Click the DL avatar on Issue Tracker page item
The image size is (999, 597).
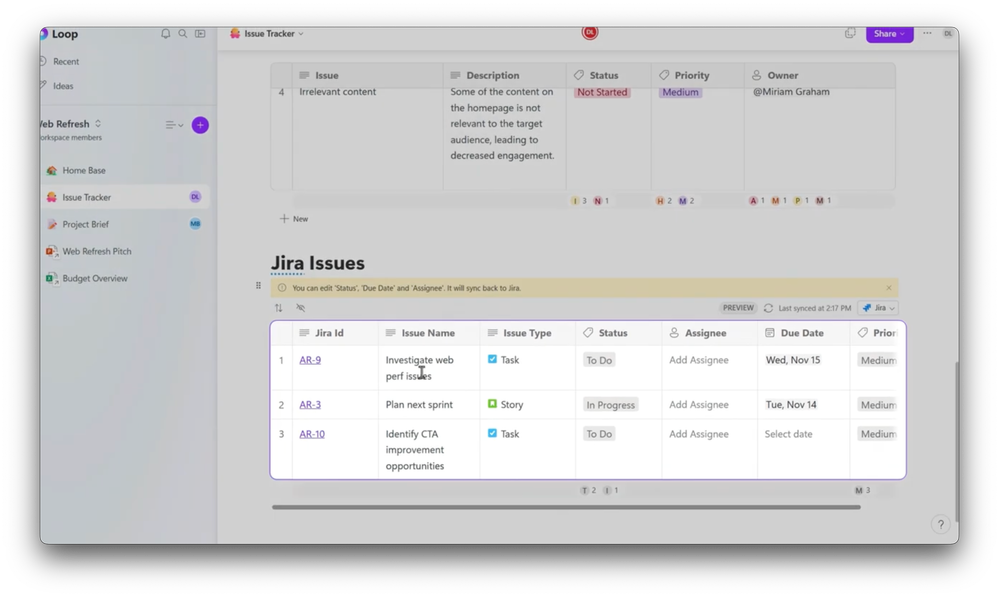tap(196, 197)
